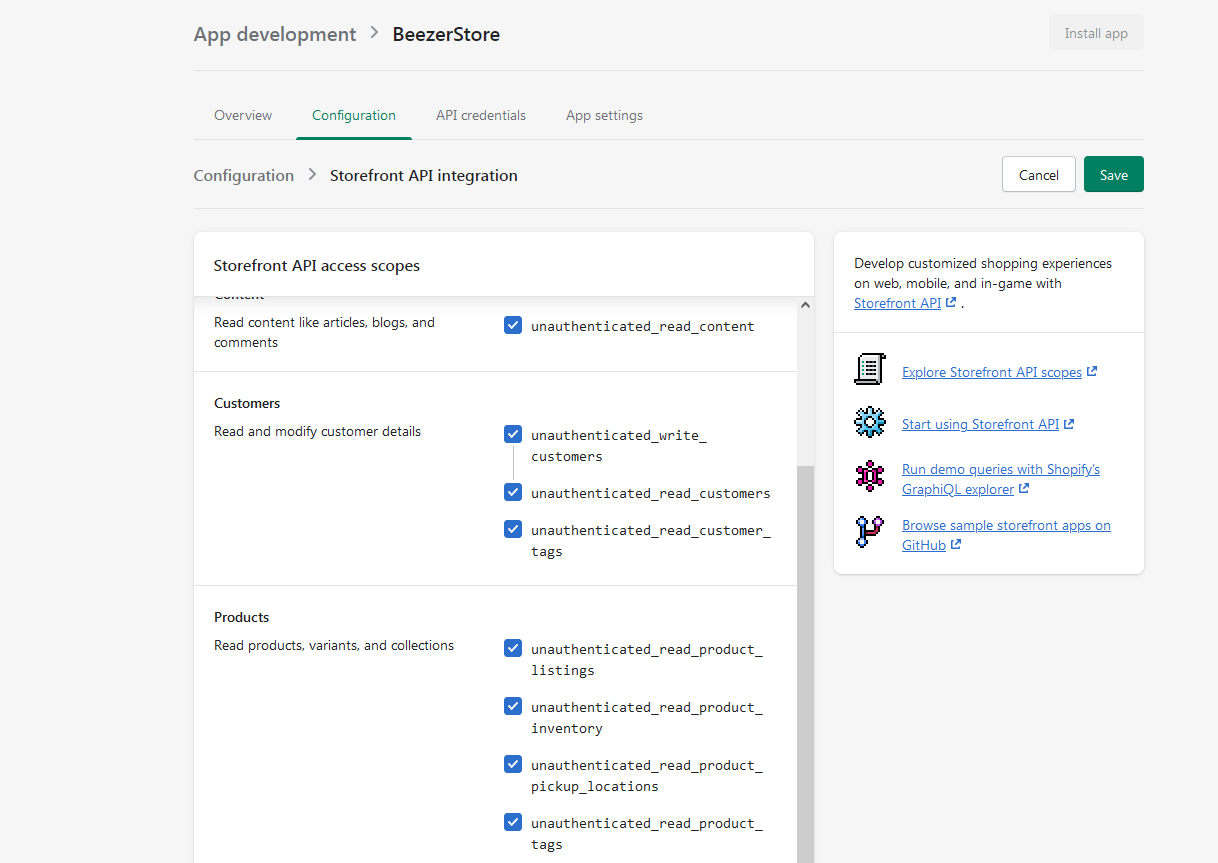Viewport: 1218px width, 863px height.
Task: Click external link icon after GitHub
Action: click(956, 545)
